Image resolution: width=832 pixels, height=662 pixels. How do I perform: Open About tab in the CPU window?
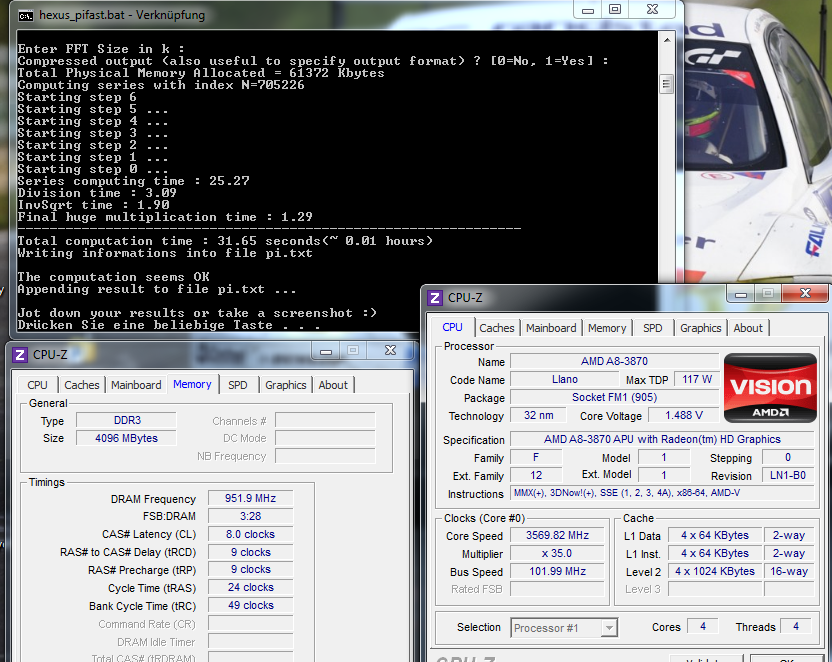[x=748, y=328]
